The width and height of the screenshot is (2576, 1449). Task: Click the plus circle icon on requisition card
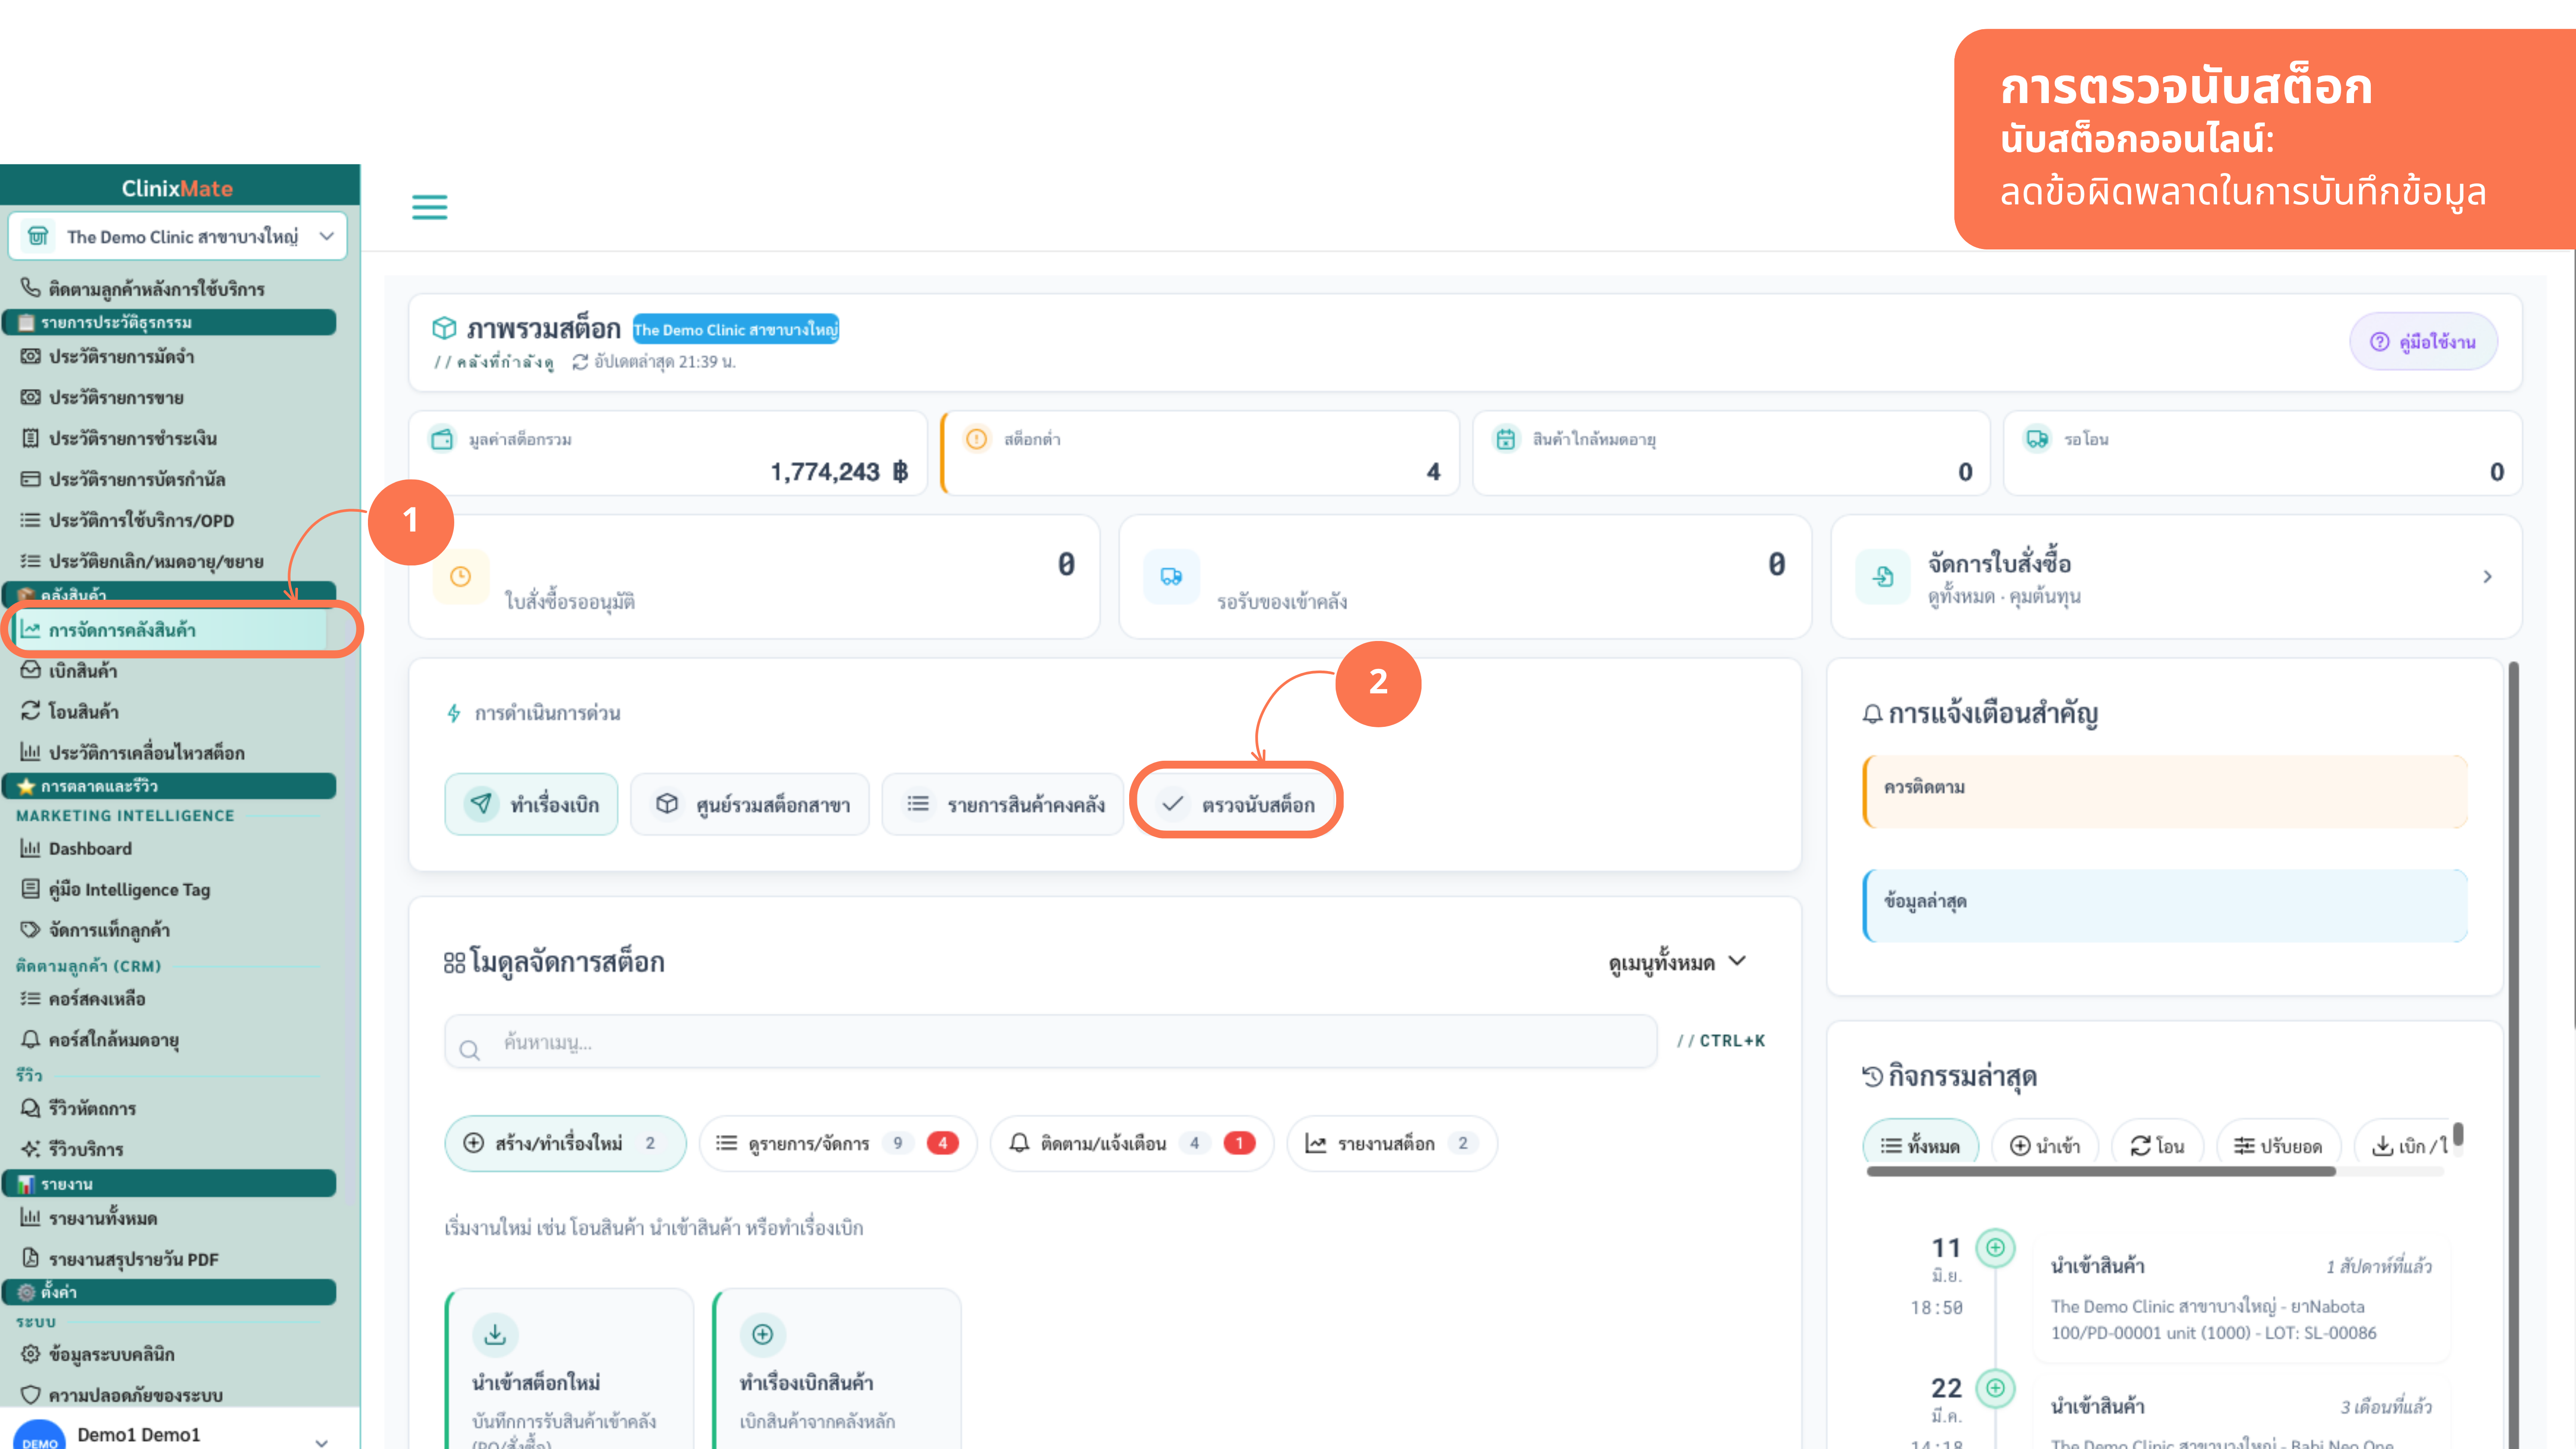(x=762, y=1334)
